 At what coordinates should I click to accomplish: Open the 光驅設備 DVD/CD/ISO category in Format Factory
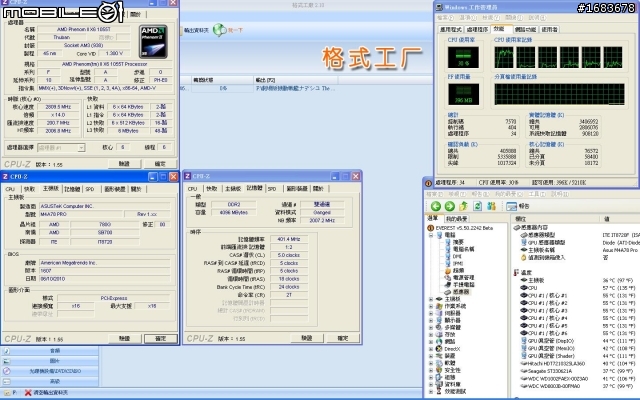(50, 371)
